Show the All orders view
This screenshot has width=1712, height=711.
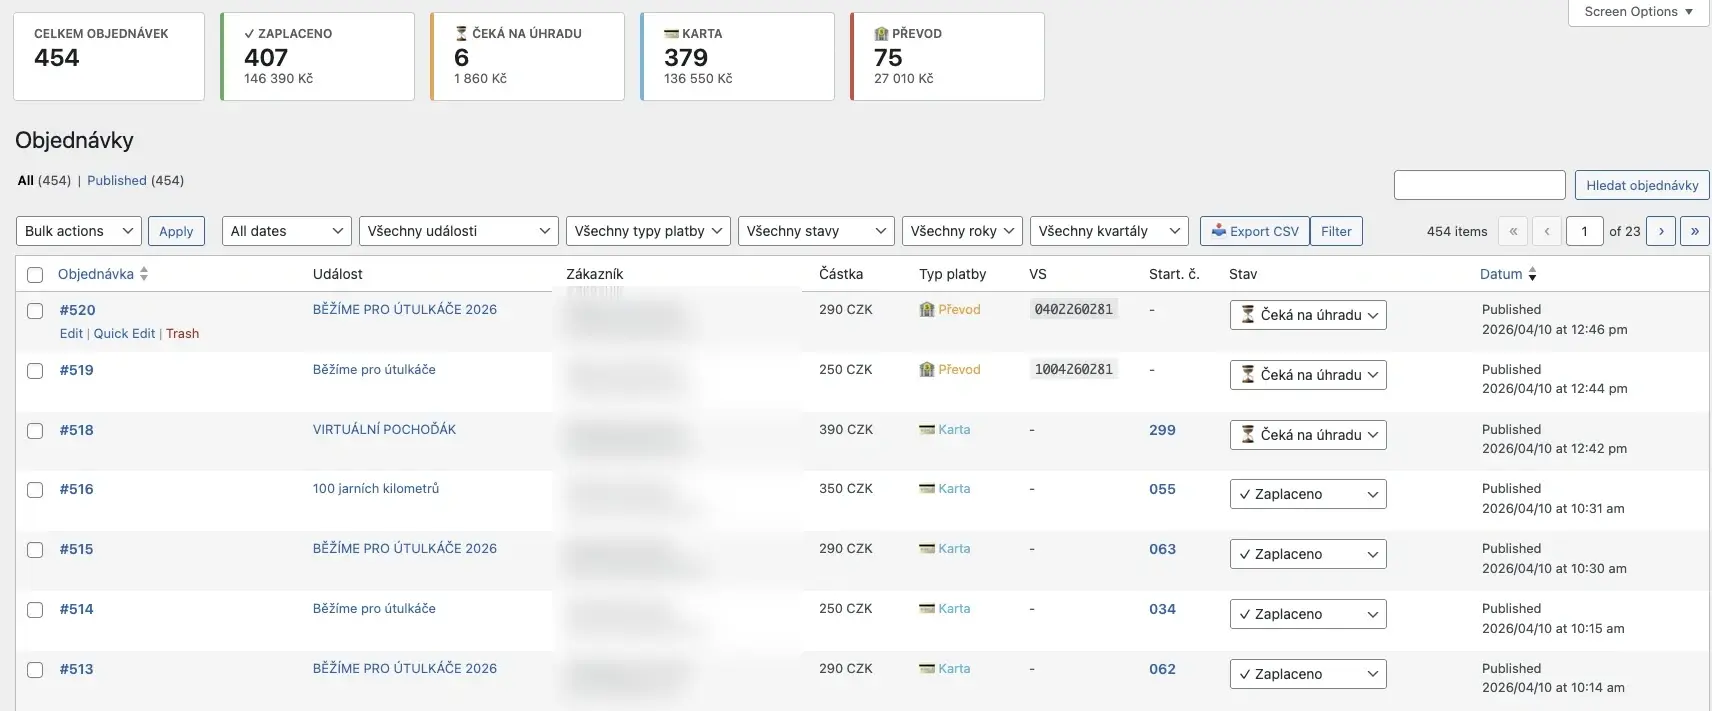[x=26, y=181]
